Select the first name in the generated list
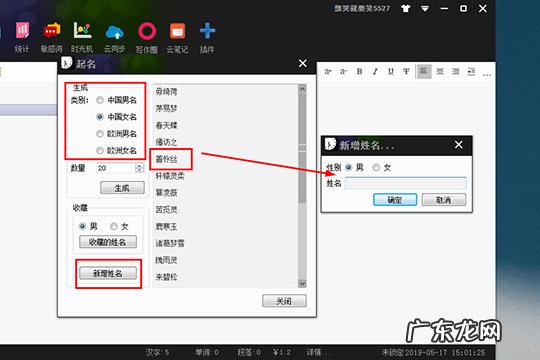 tap(166, 92)
